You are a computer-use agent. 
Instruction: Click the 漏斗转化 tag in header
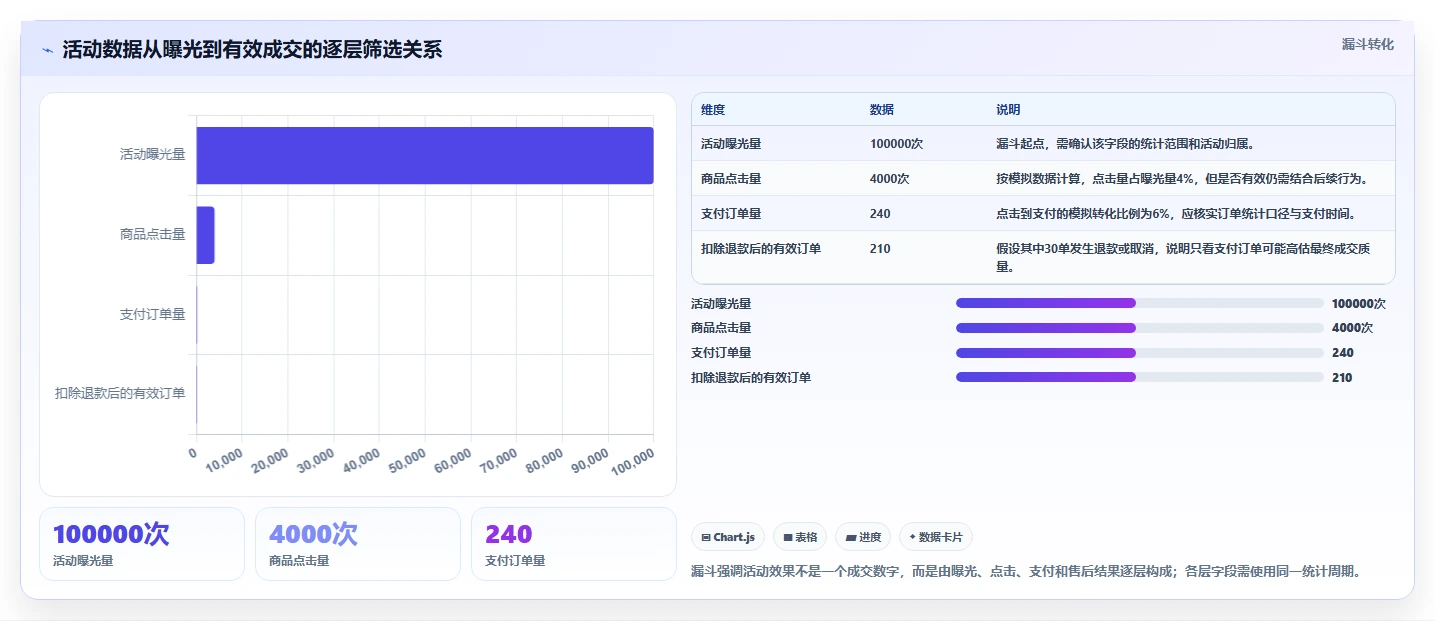[x=1367, y=45]
